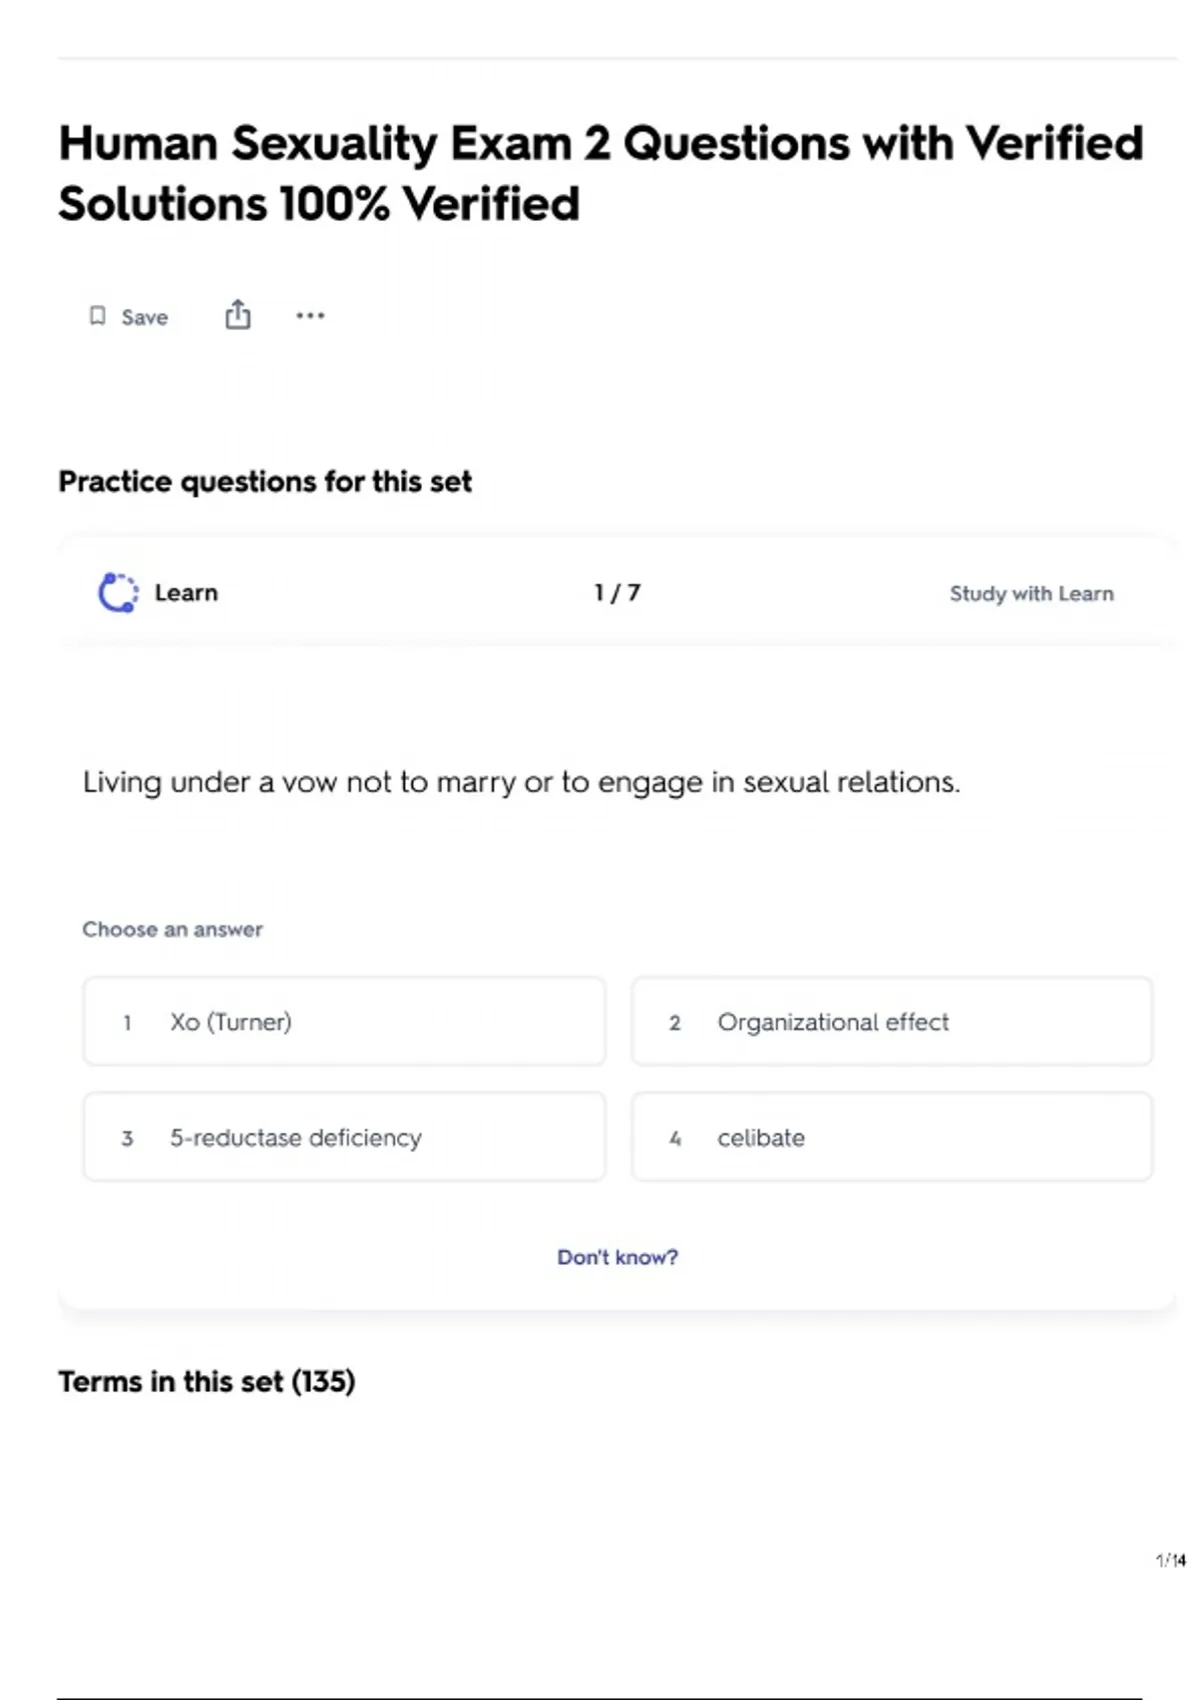Screen dimensions: 1200x1700
Task: Click the Save bookmark icon
Action: [98, 316]
